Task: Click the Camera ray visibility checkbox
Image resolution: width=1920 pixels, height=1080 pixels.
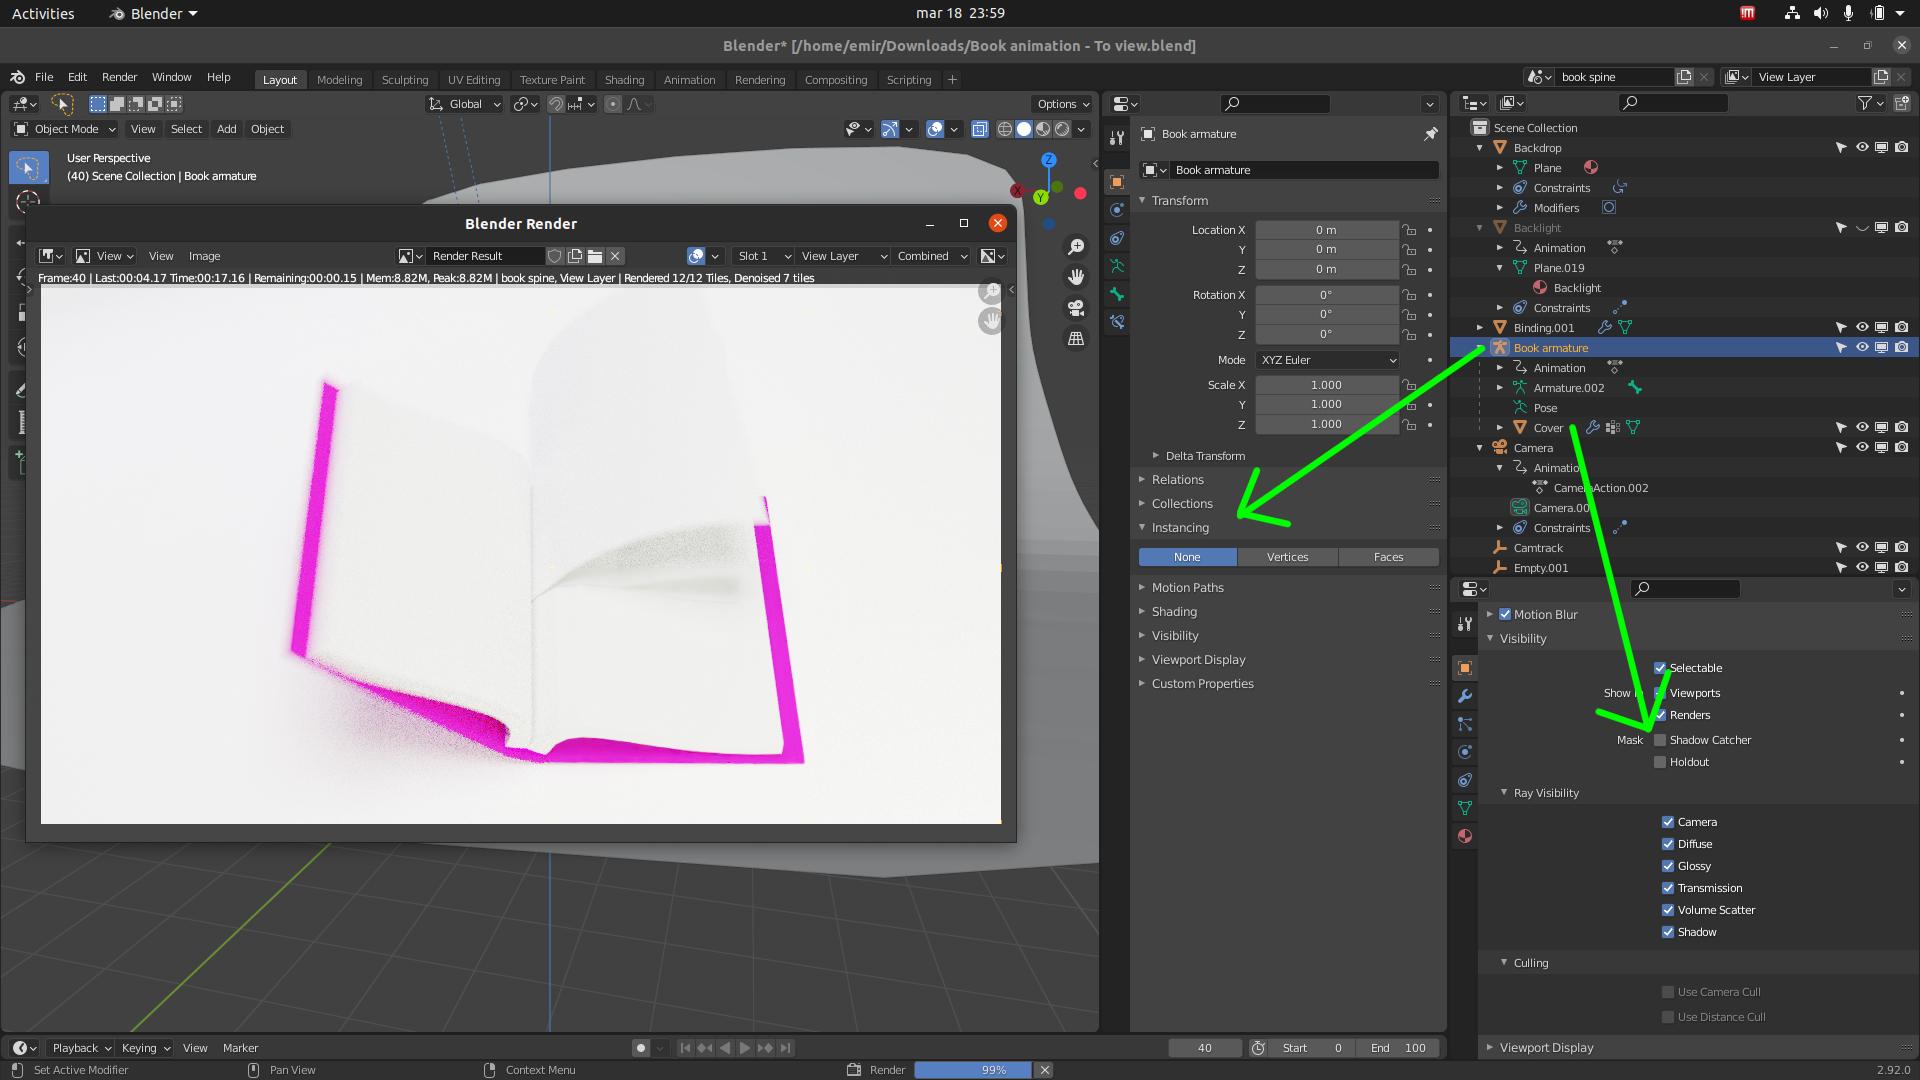Action: [1668, 822]
